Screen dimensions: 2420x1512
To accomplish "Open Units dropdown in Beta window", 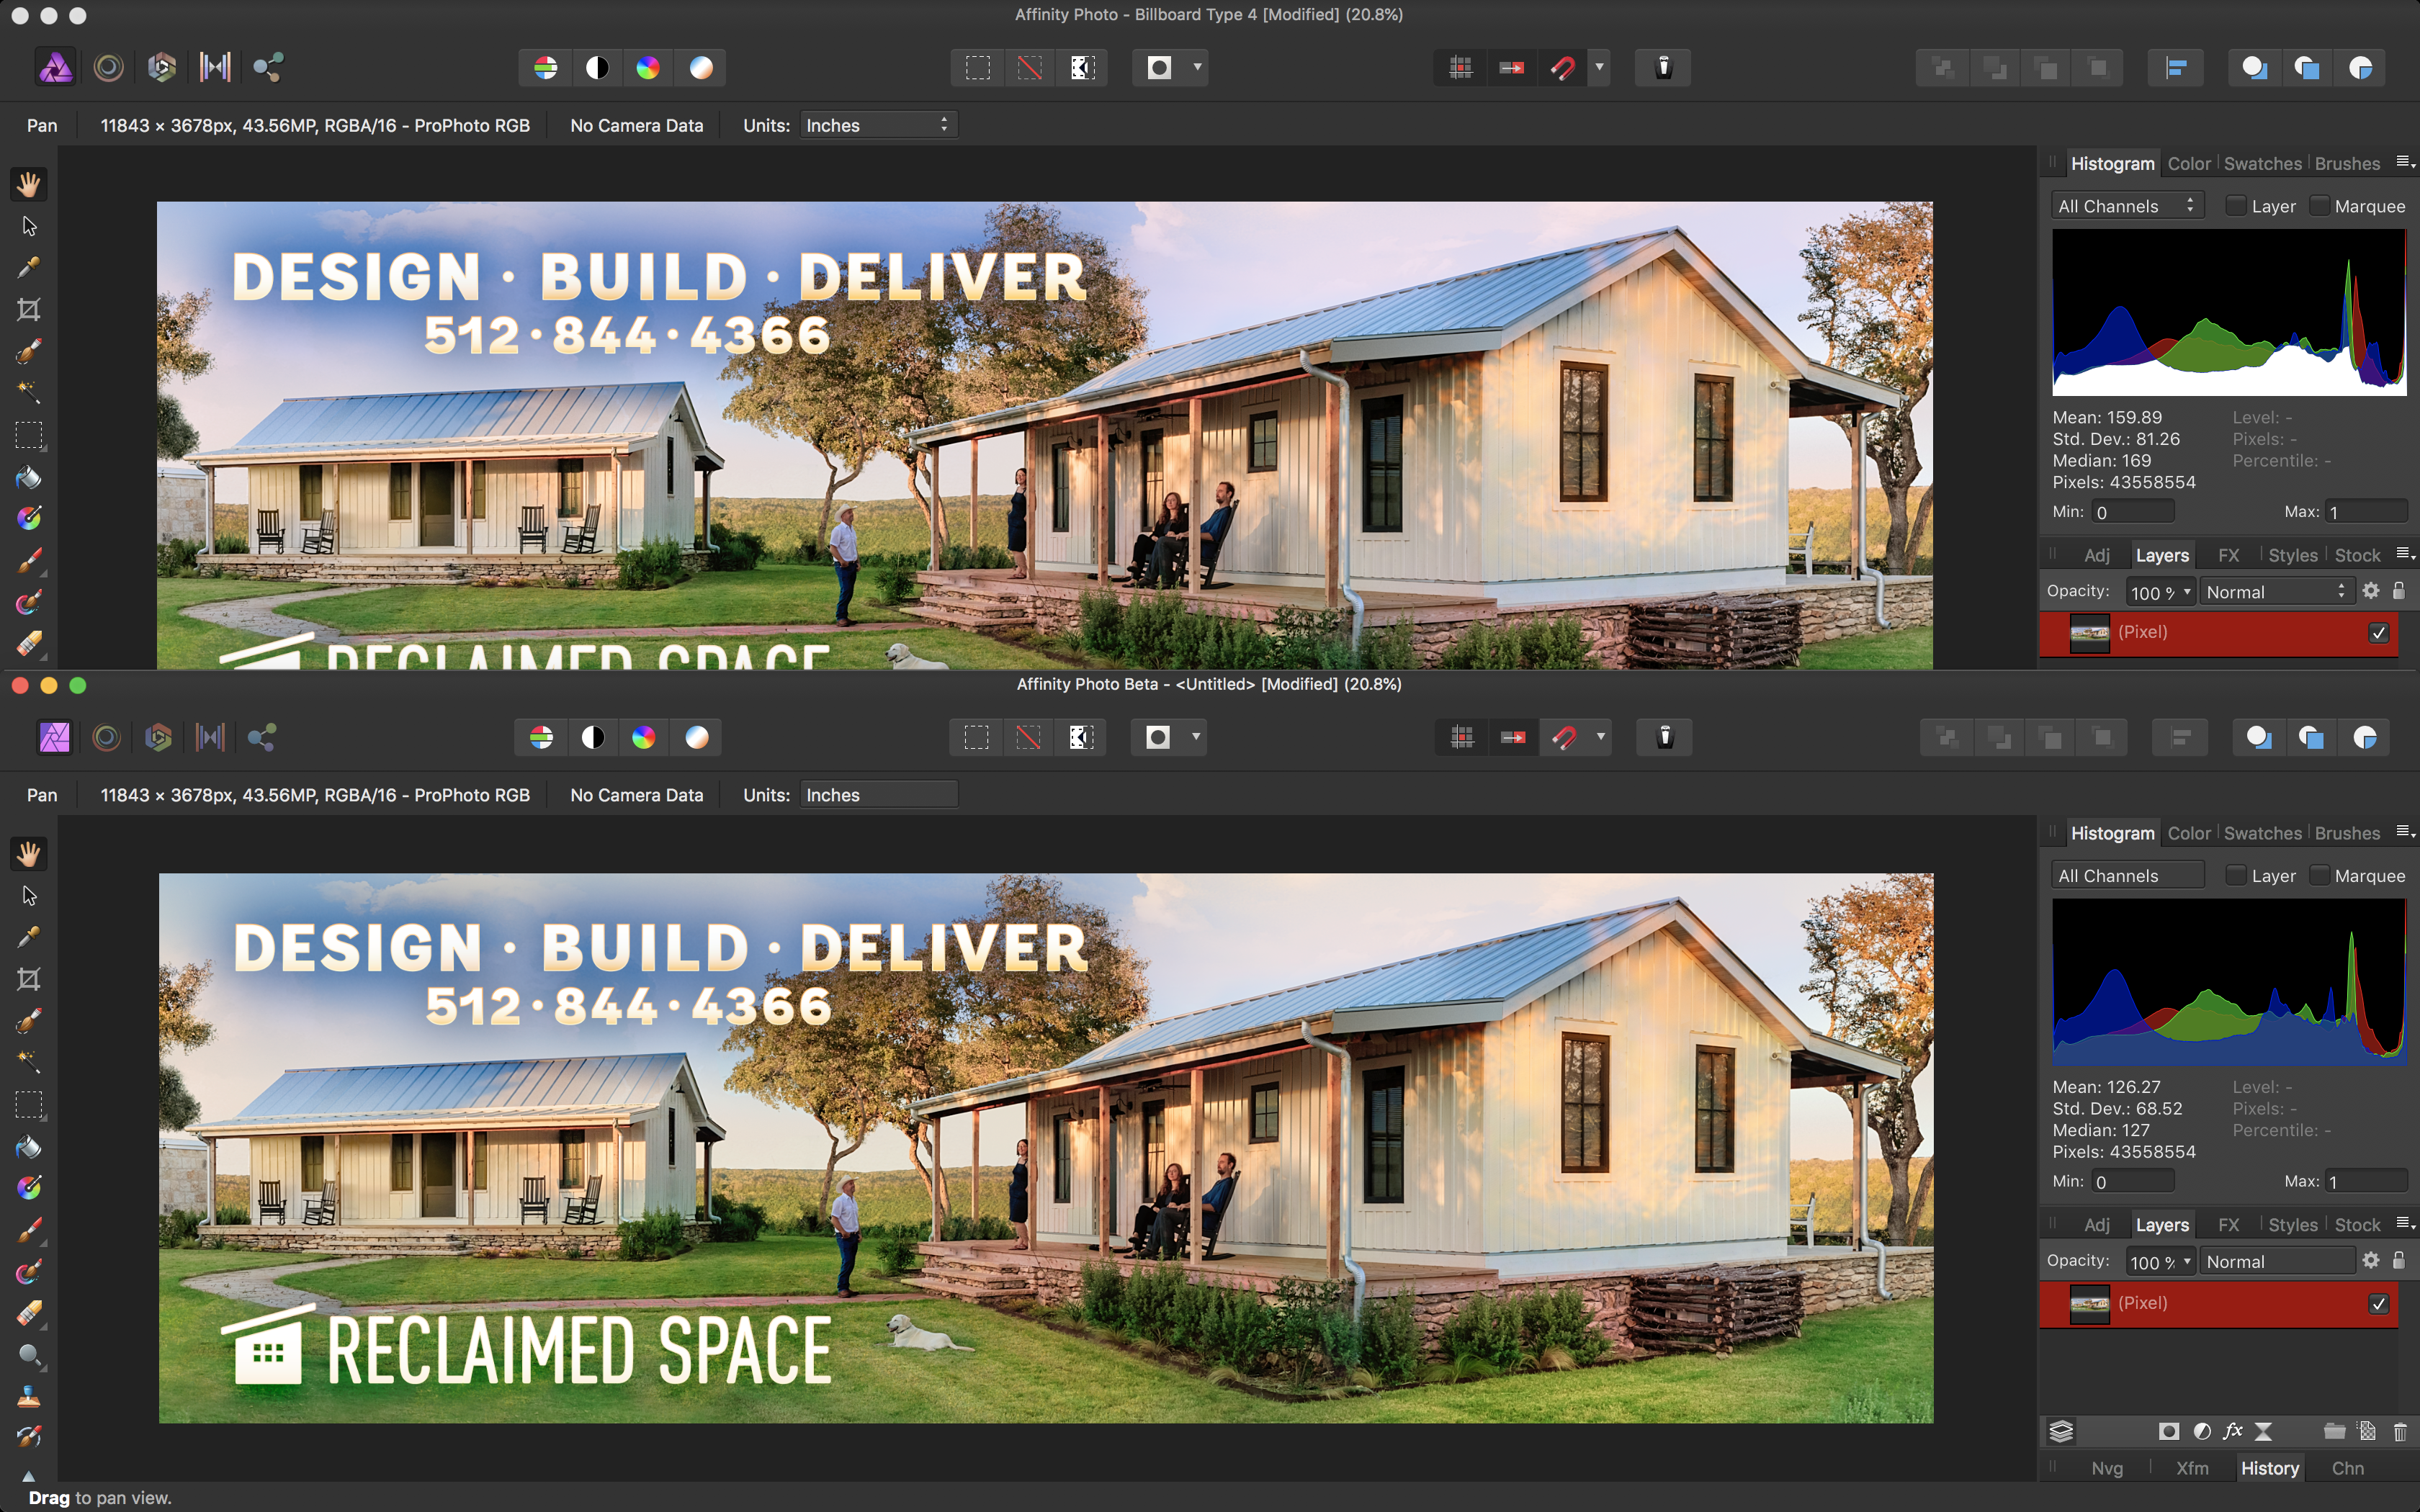I will click(x=879, y=795).
